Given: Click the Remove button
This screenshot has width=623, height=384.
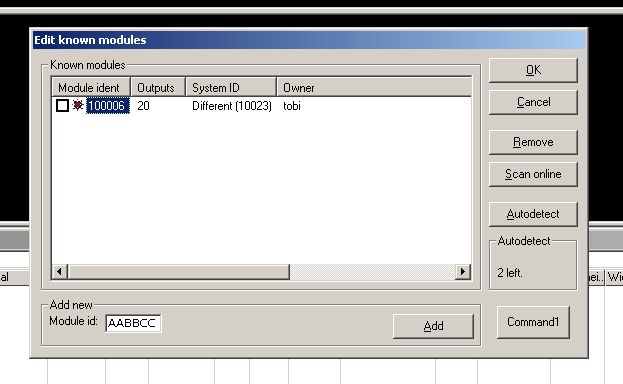Looking at the screenshot, I should pos(533,142).
